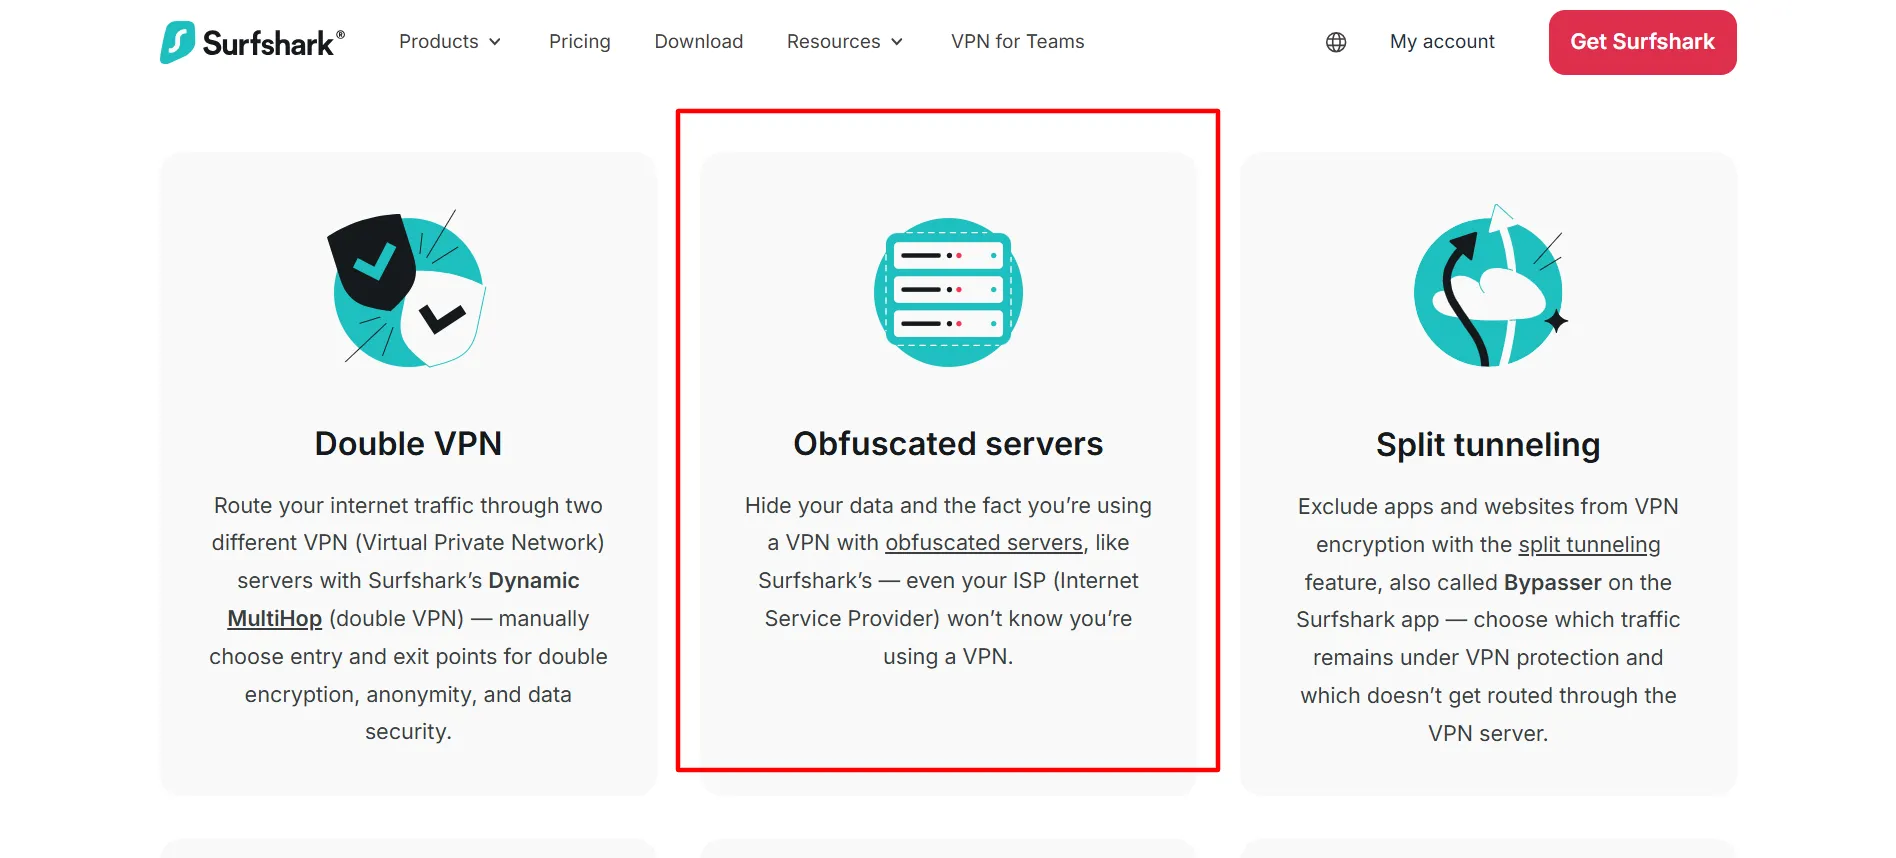Follow the MultiHop link

pos(275,619)
